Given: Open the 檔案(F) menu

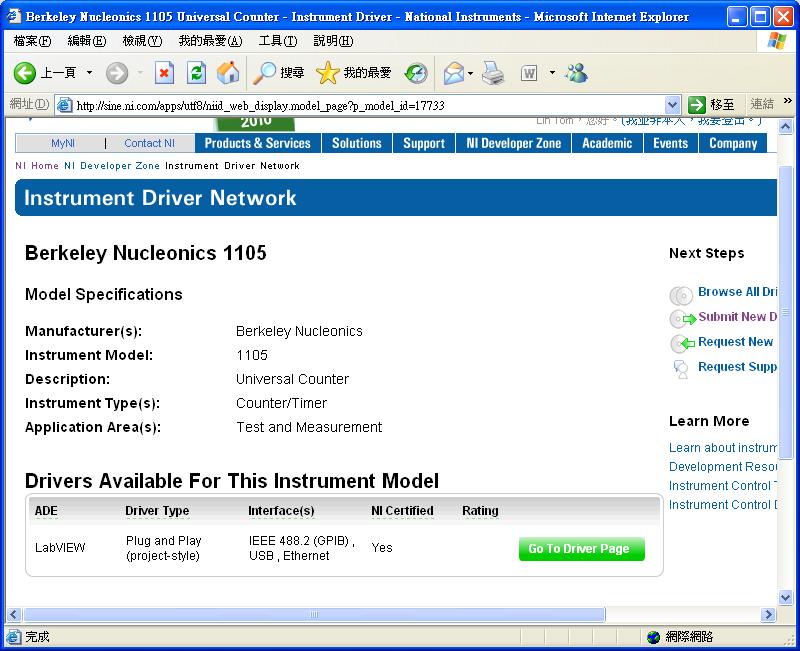Looking at the screenshot, I should click(x=32, y=41).
